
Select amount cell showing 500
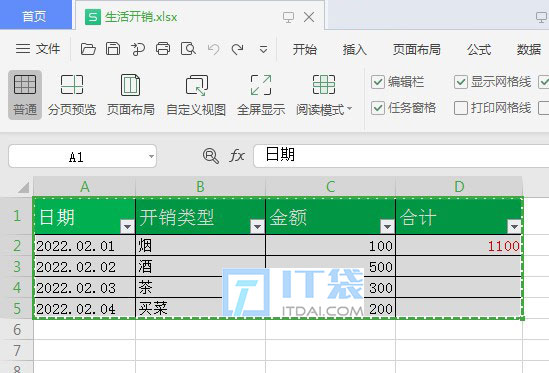tap(331, 267)
